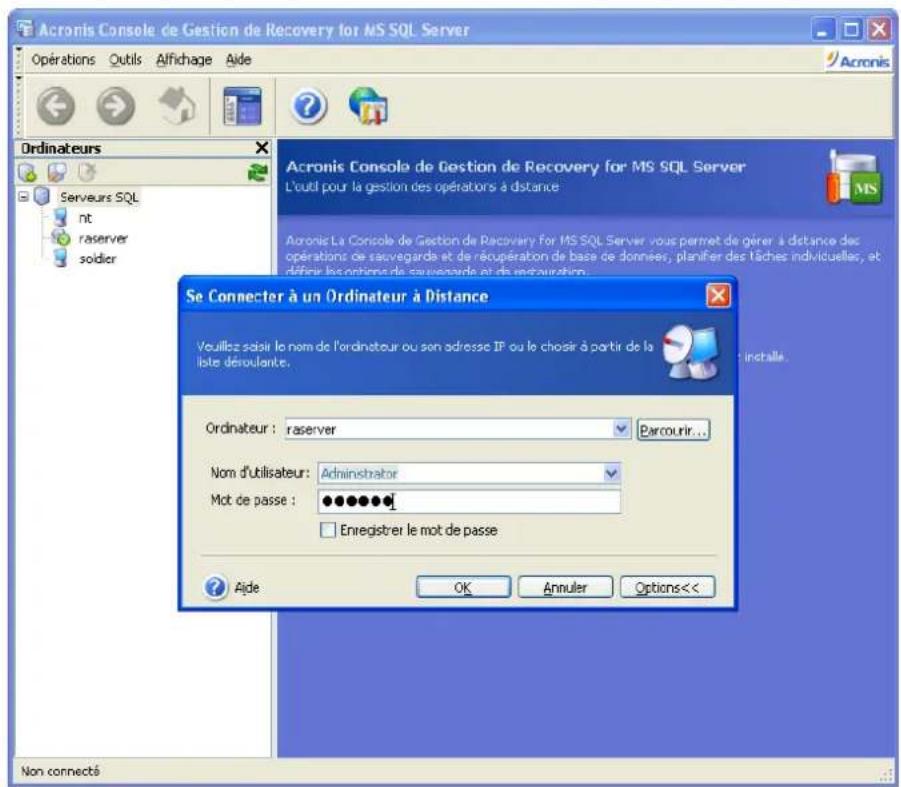This screenshot has width=901, height=787.
Task: Open the Opérations menu
Action: click(63, 60)
